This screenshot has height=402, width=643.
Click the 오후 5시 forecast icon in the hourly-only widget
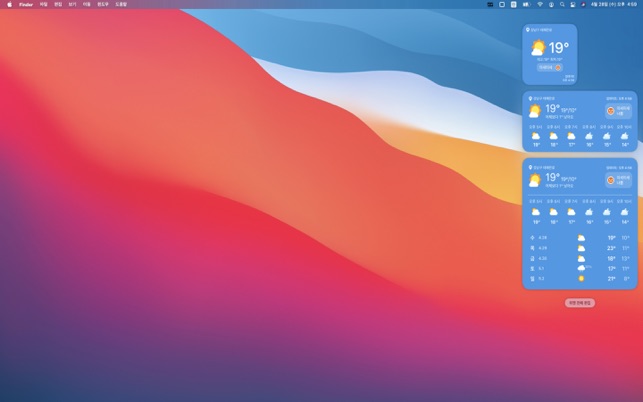[x=536, y=136]
